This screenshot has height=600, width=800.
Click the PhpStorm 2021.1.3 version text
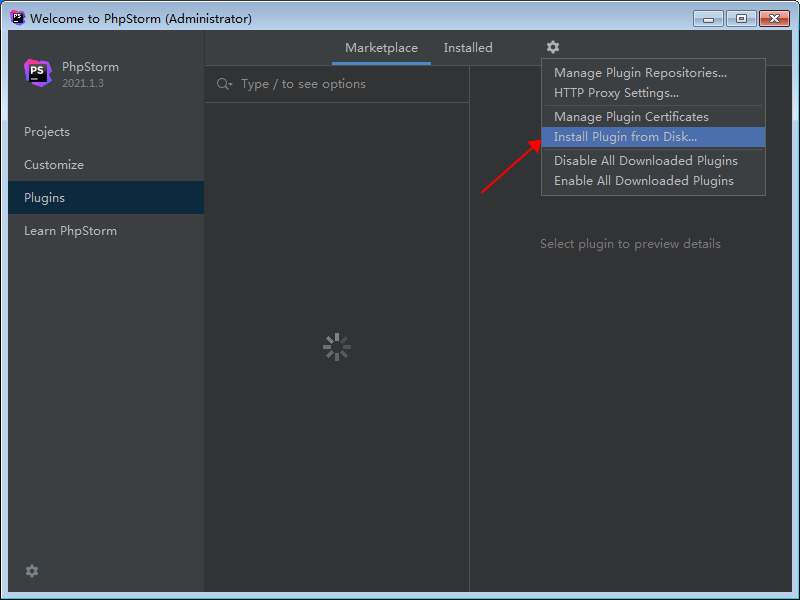tap(83, 83)
